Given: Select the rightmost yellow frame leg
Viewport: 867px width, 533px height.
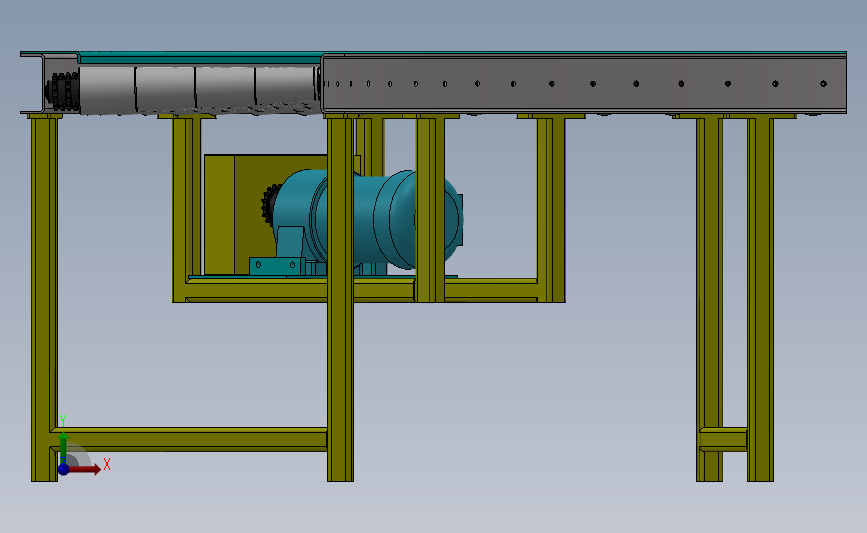Looking at the screenshot, I should [x=760, y=299].
